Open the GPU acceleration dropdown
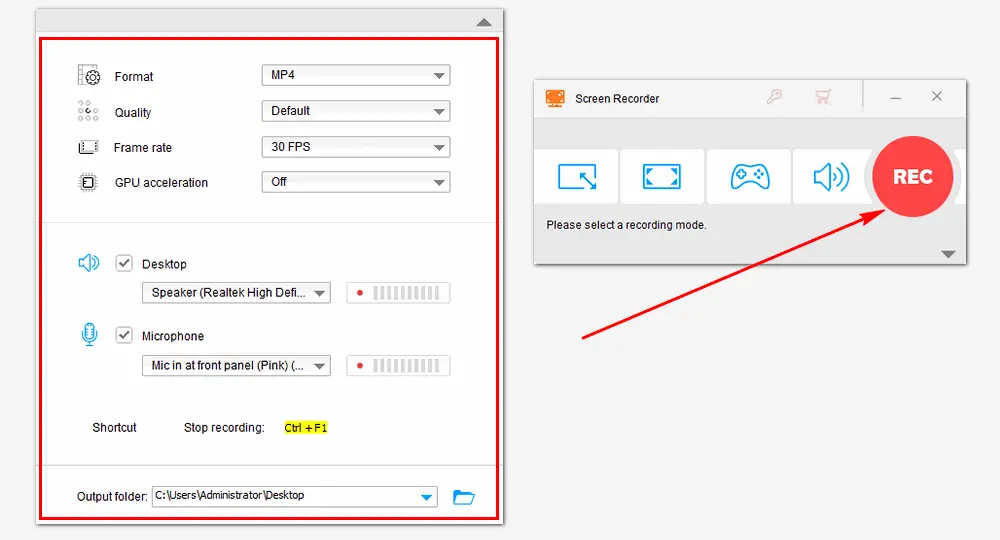The height and width of the screenshot is (540, 1000). tap(356, 182)
